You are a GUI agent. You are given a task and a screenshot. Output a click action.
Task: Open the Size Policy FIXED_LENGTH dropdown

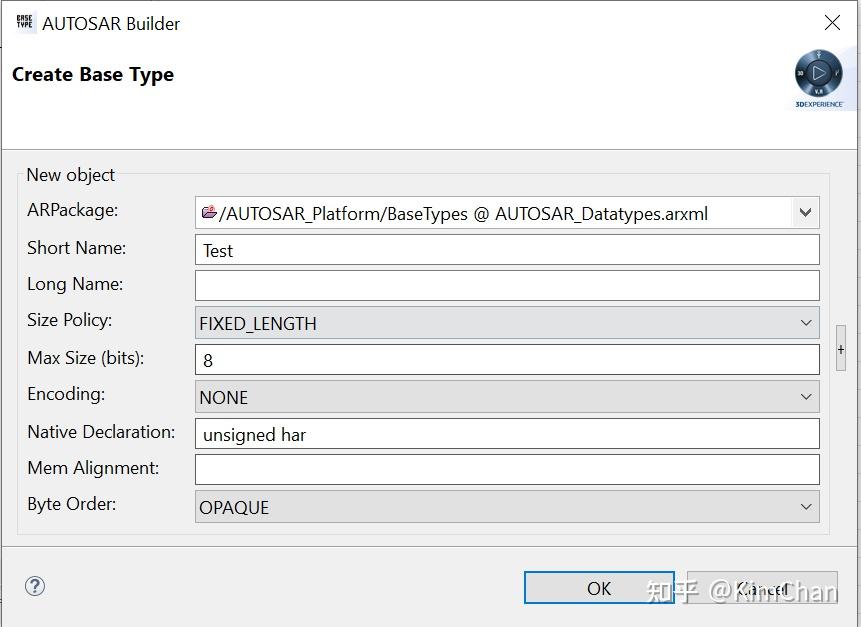click(x=507, y=323)
